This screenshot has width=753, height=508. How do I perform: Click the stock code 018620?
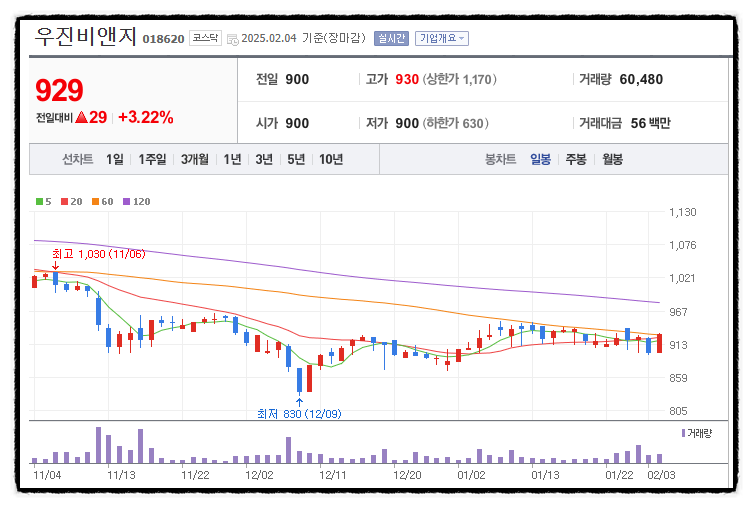[163, 39]
